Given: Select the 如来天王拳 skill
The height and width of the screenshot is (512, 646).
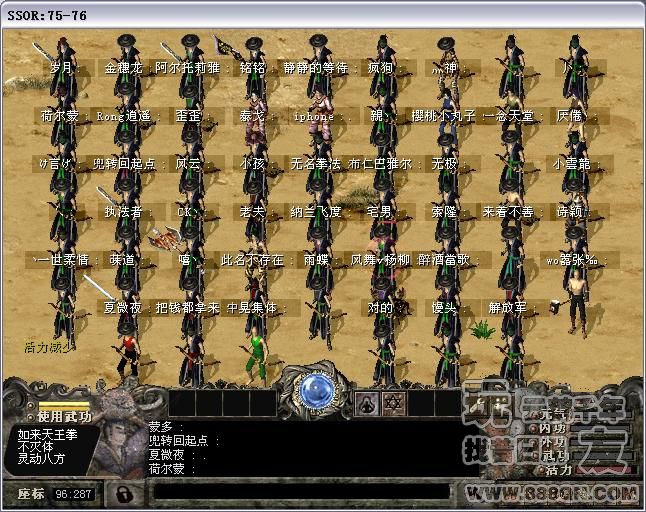Looking at the screenshot, I should coord(47,435).
